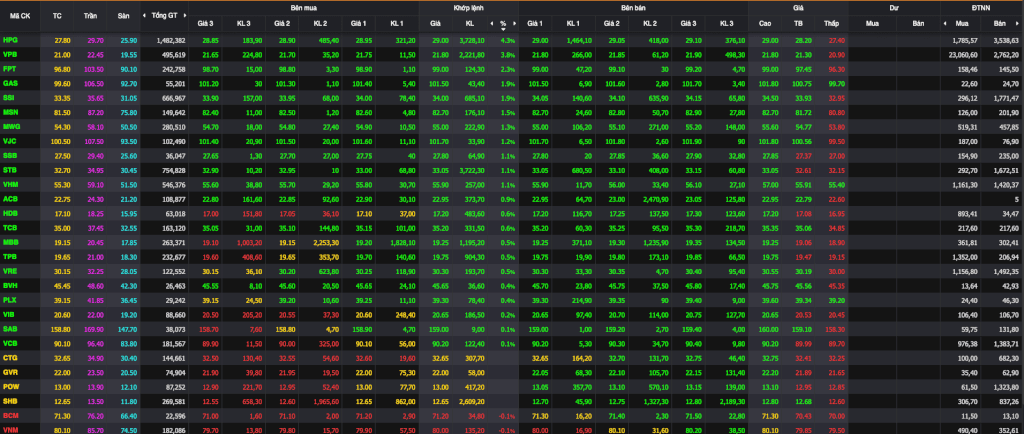The image size is (1024, 434).
Task: Click sort-down triangle under % header
Action: coord(503,29)
